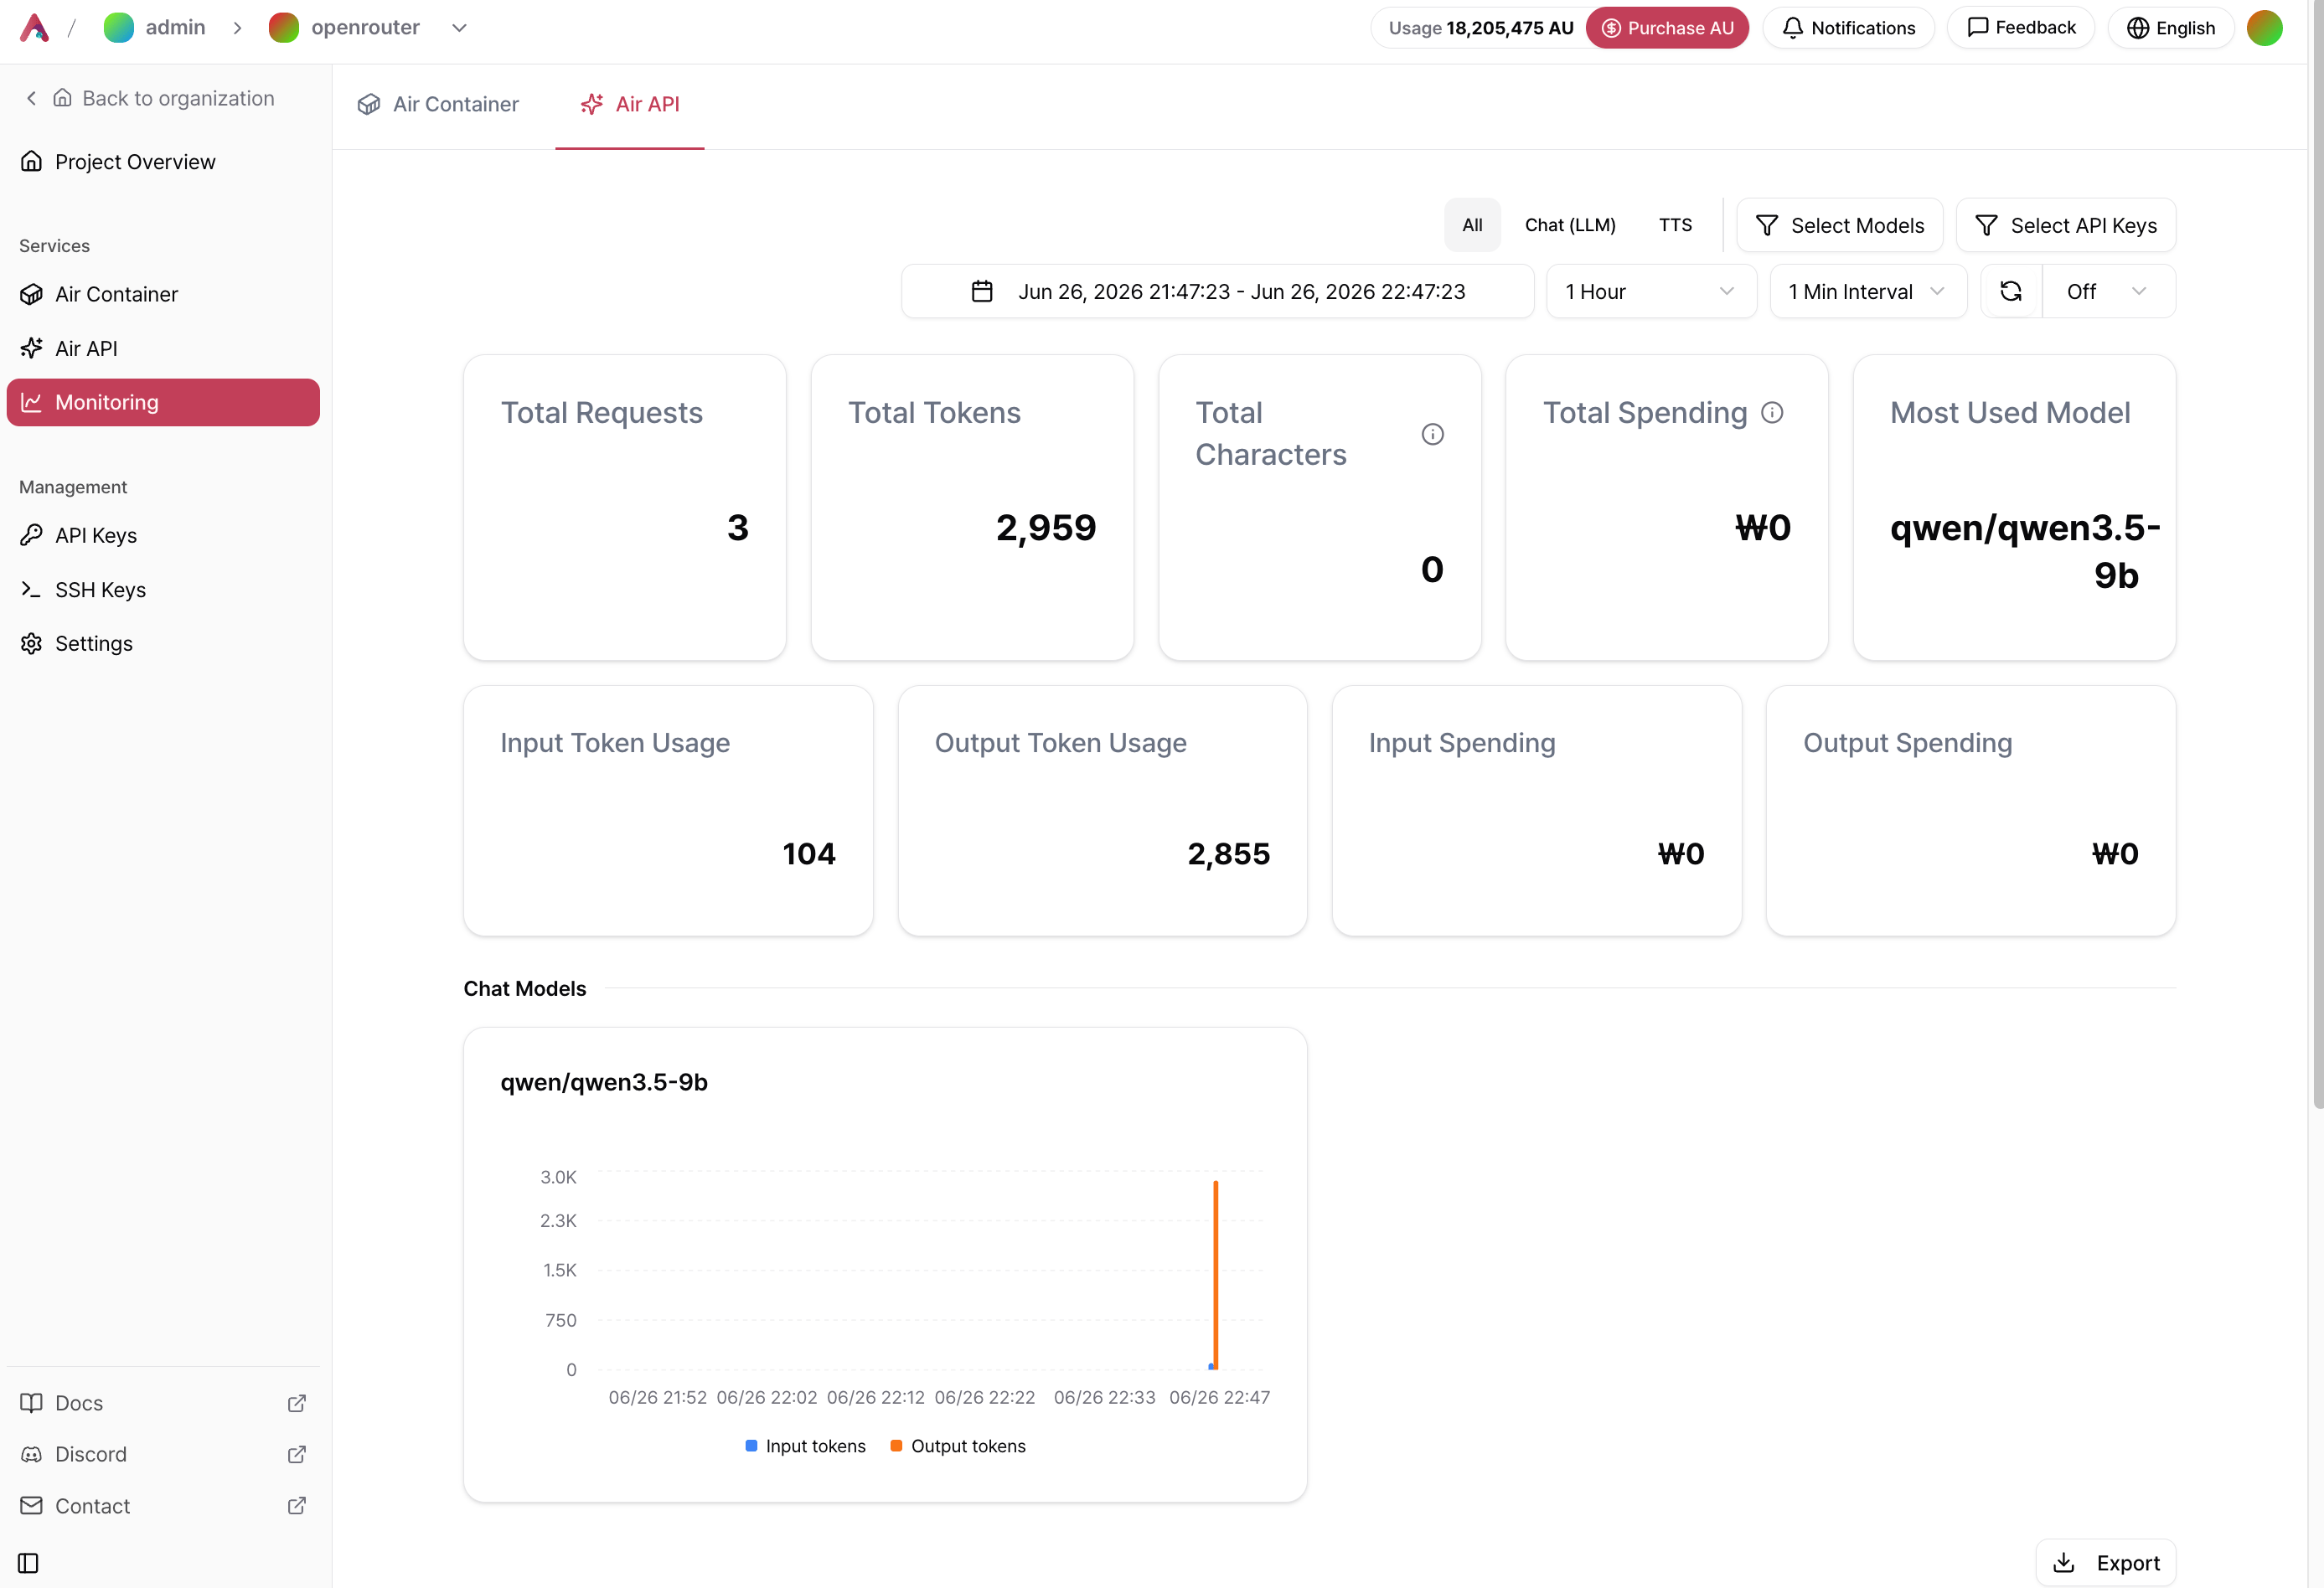Toggle the Output tokens legend entry
This screenshot has width=2324, height=1588.
tap(958, 1446)
